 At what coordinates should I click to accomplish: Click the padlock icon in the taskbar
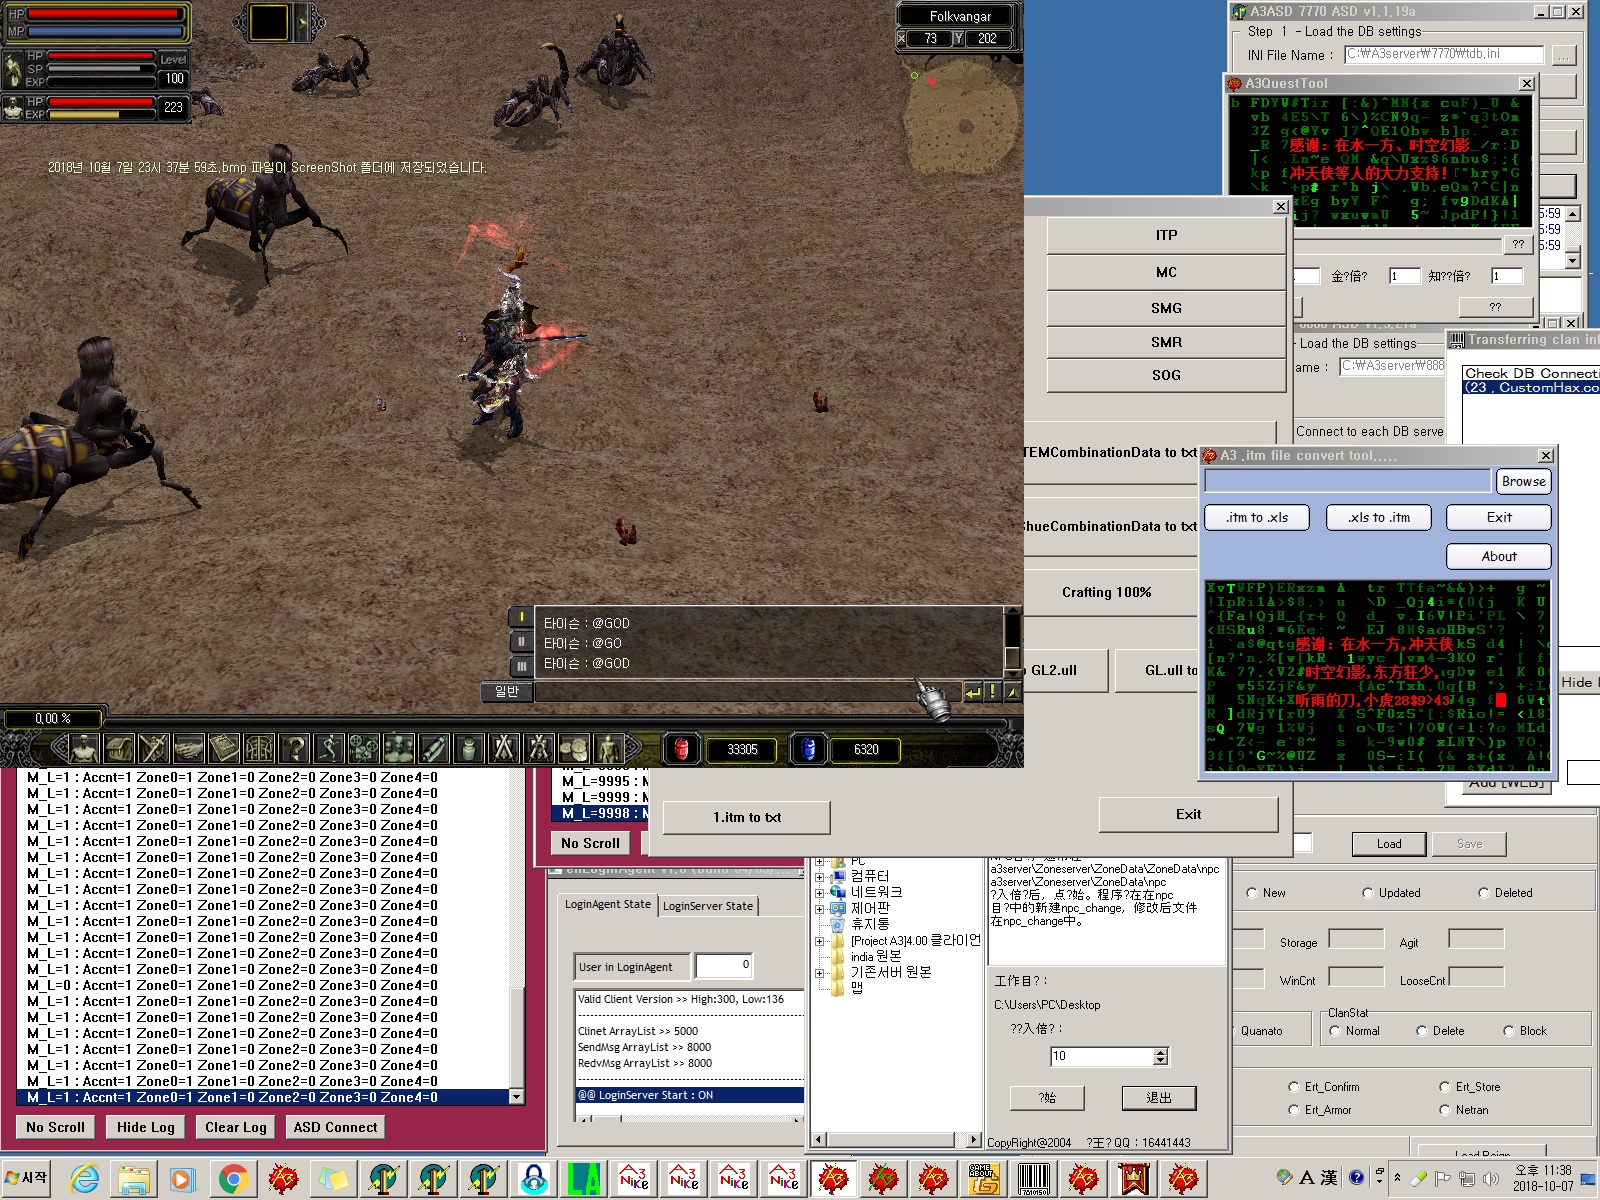[534, 1180]
